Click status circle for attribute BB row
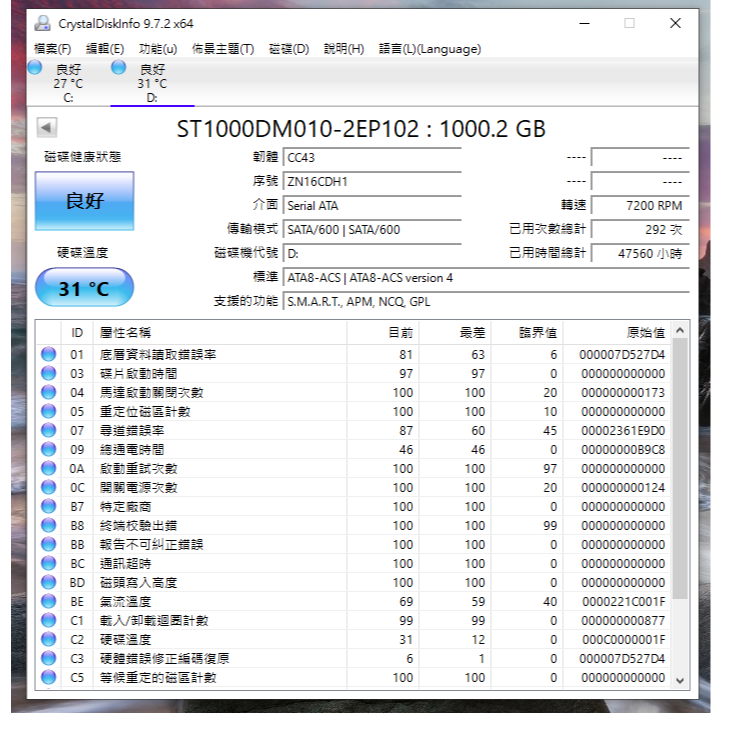The height and width of the screenshot is (730, 730). pos(48,544)
